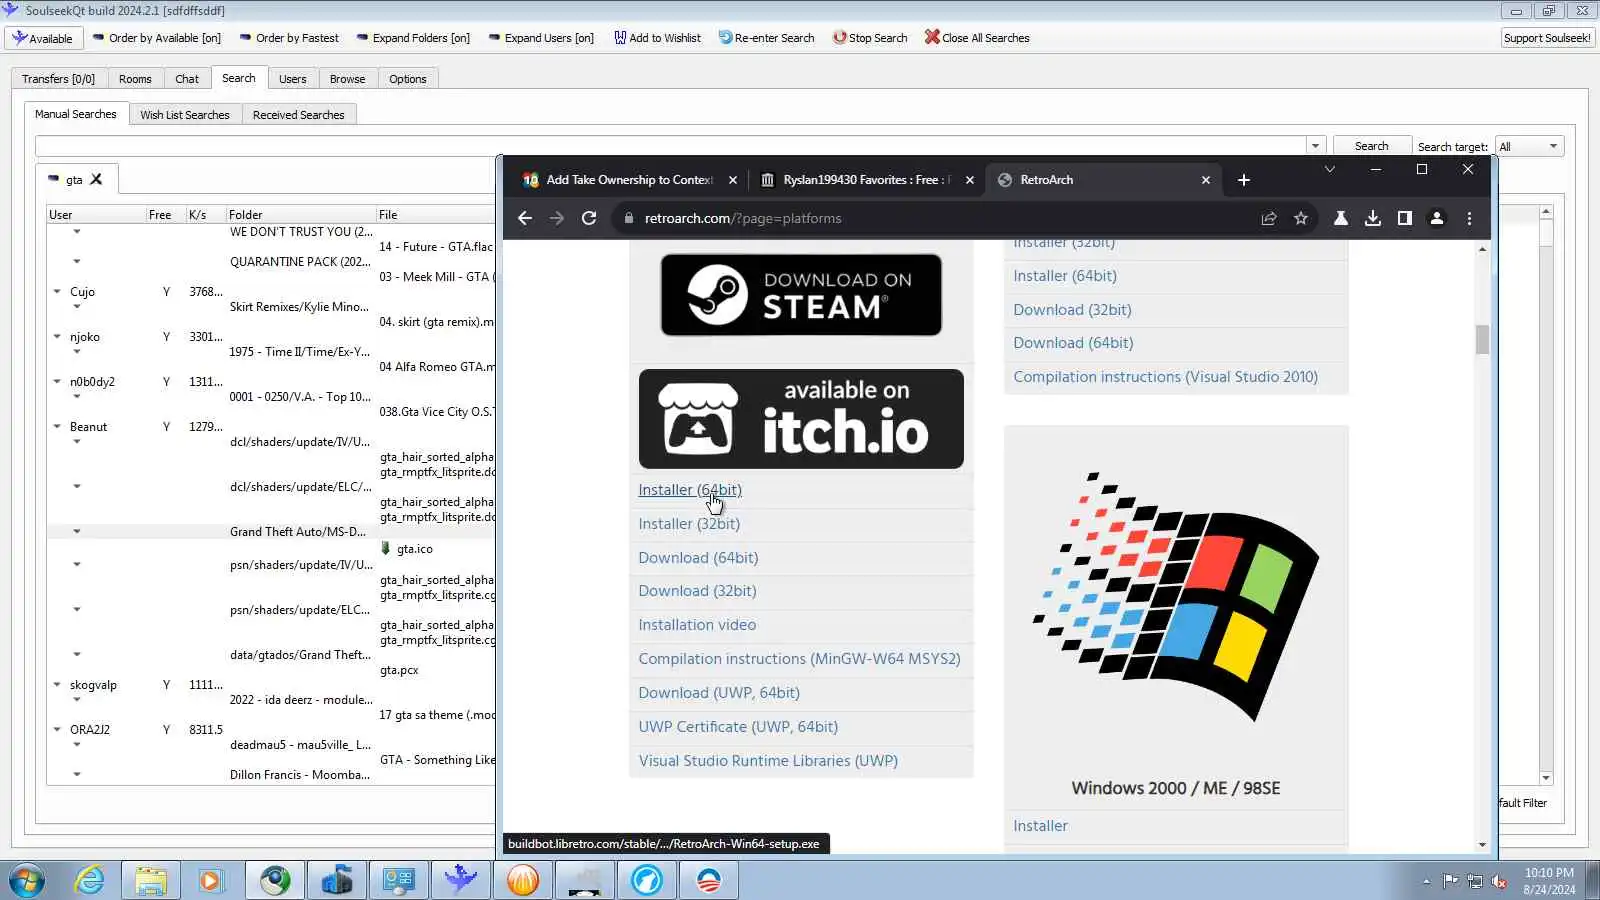Click Stop Search in Soulseek toolbar
1600x900 pixels.
tap(870, 38)
